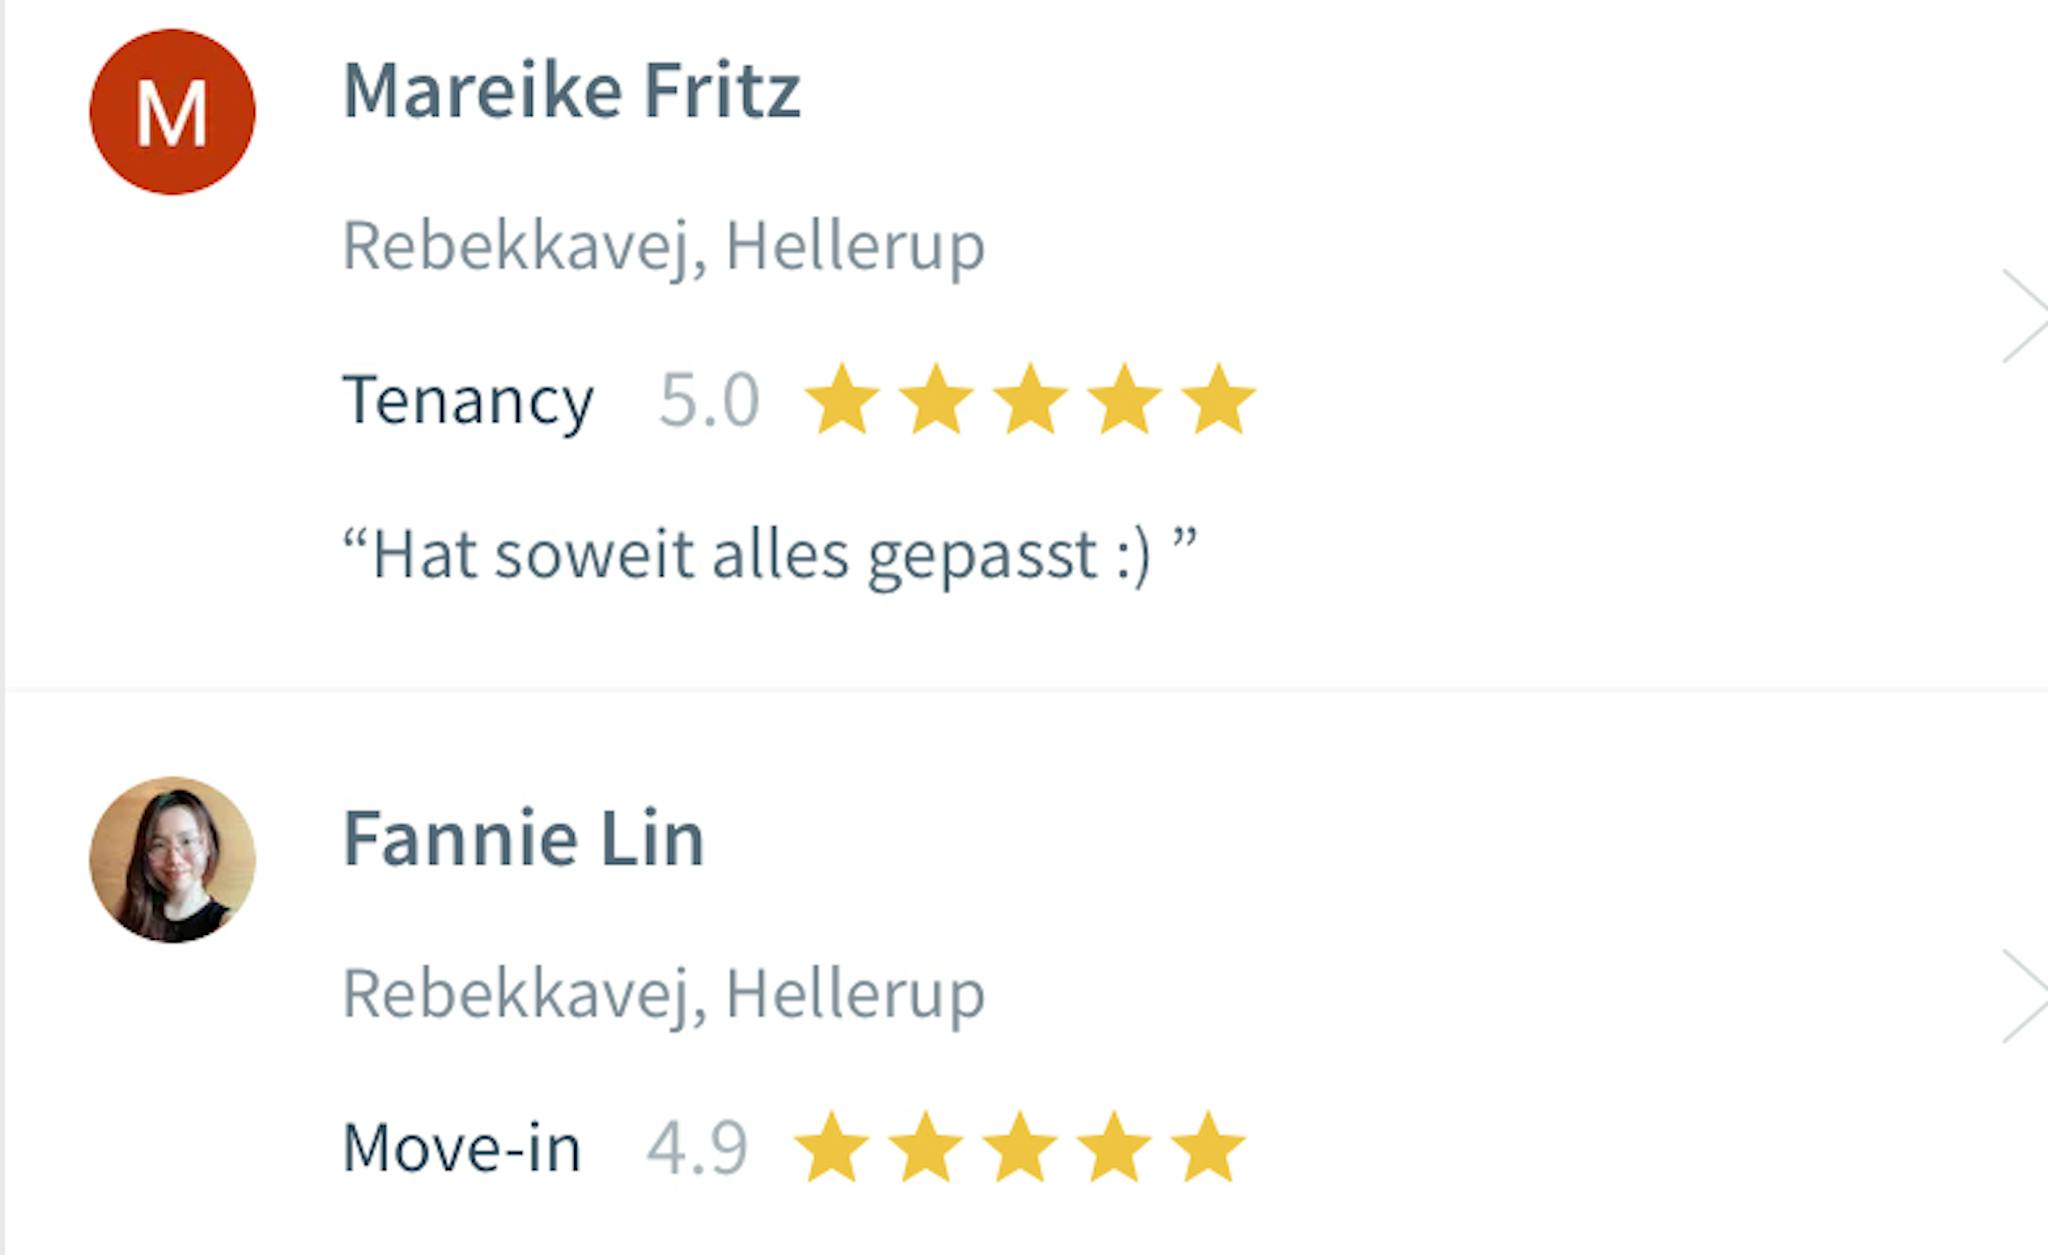Click the 4.9 Move-in score
Viewport: 2048px width, 1255px height.
coord(697,1147)
